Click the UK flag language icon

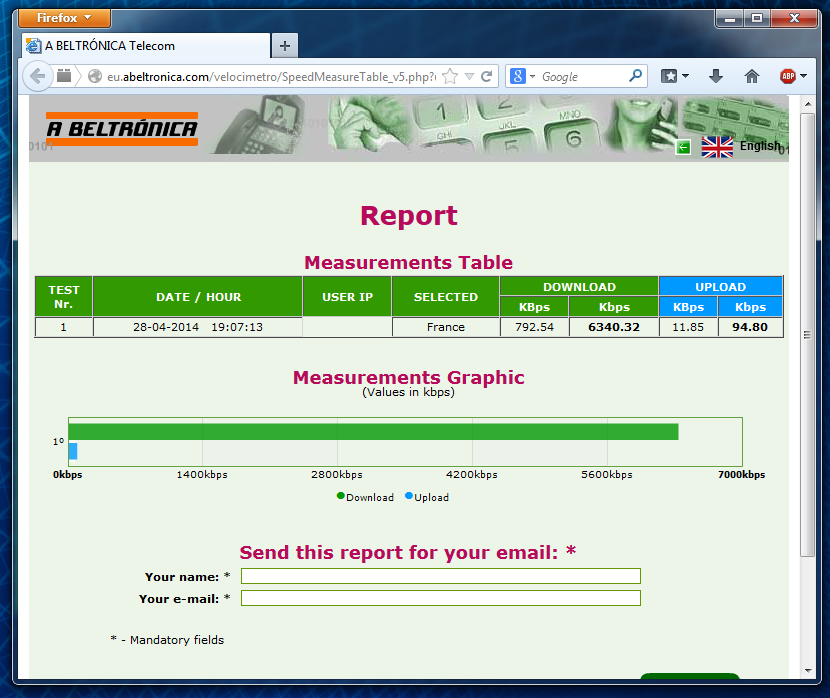pyautogui.click(x=717, y=147)
